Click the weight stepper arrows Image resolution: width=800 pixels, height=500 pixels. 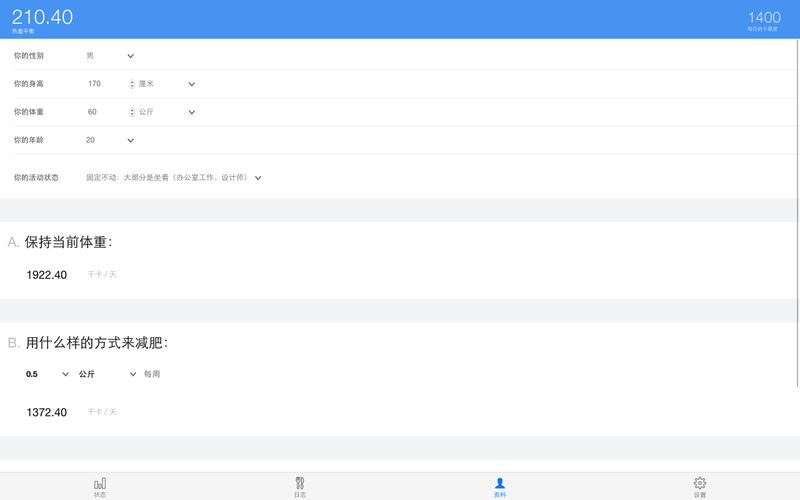(132, 112)
